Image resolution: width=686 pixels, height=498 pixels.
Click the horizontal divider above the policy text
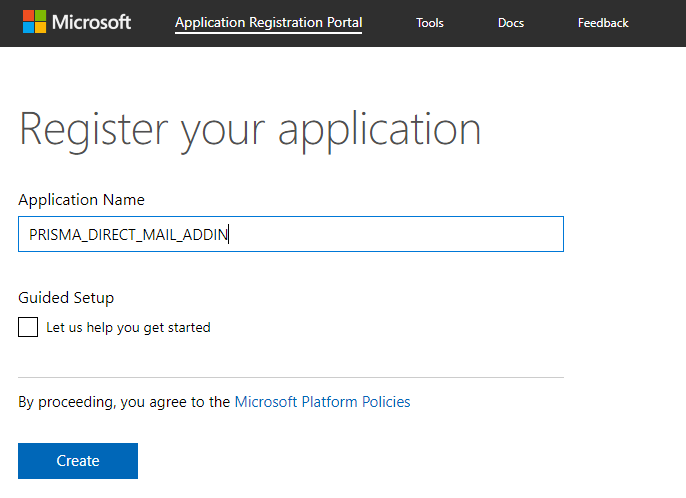click(x=290, y=377)
